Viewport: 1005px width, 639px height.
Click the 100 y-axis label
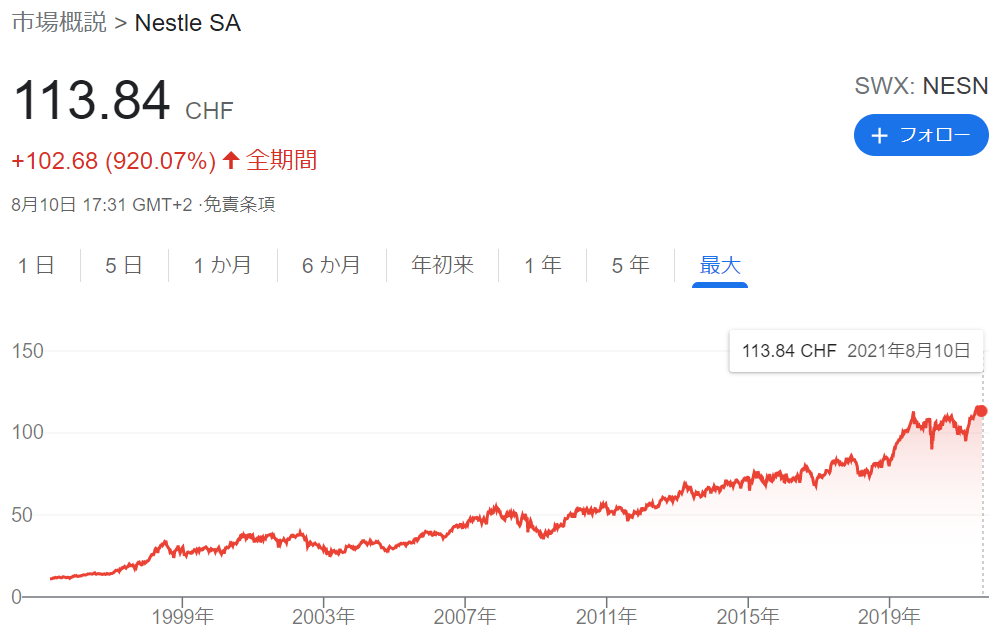28,432
